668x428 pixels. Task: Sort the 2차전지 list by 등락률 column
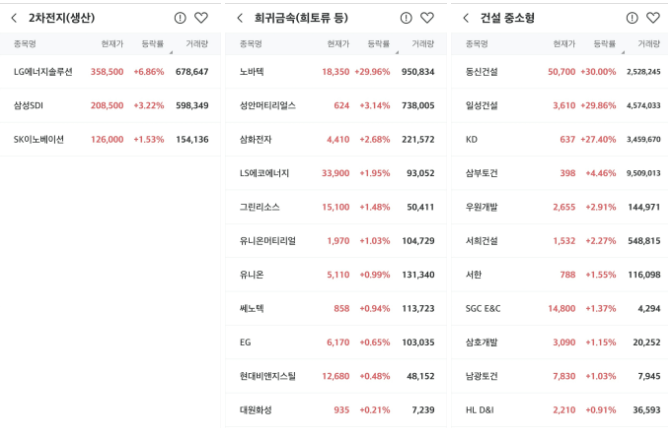pyautogui.click(x=153, y=44)
